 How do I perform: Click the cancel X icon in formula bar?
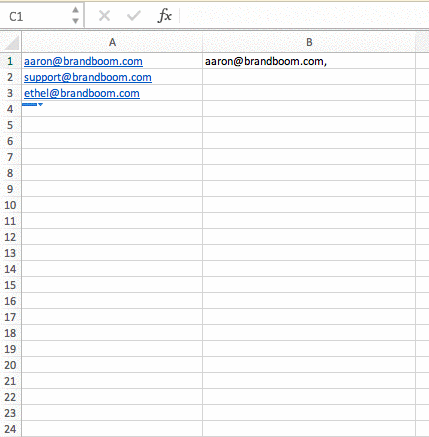pyautogui.click(x=104, y=16)
